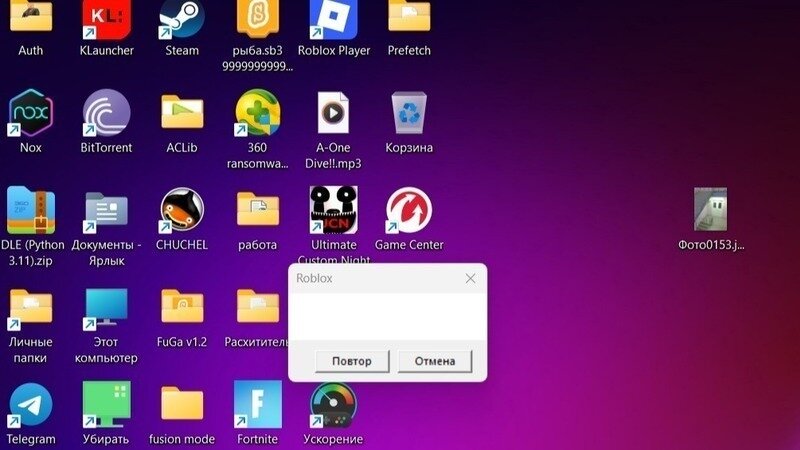Select the Этот компьютер icon
The image size is (800, 450).
click(106, 307)
